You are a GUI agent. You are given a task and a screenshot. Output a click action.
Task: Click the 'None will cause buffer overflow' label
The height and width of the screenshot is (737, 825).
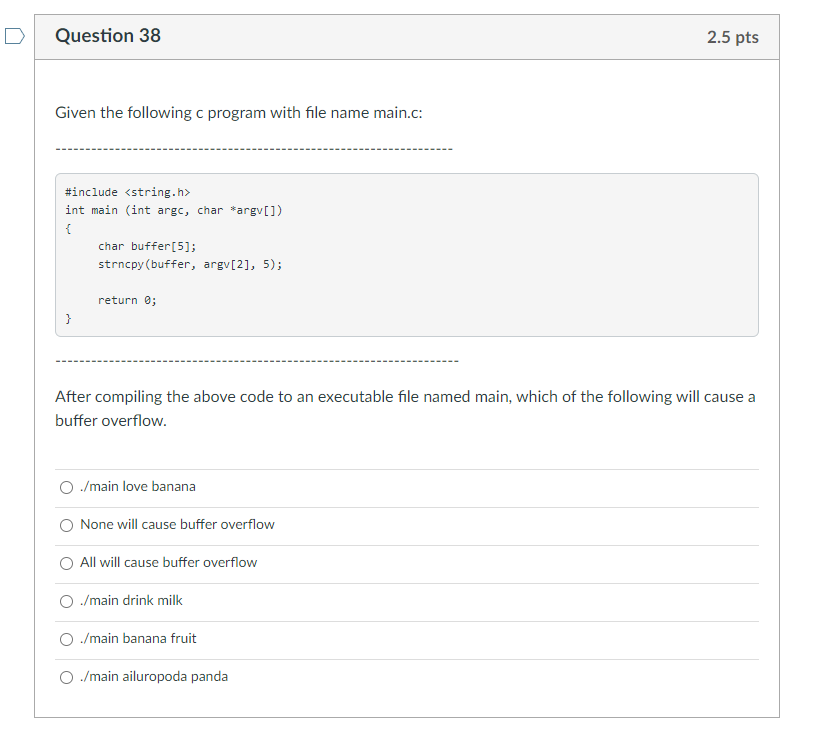click(x=177, y=524)
